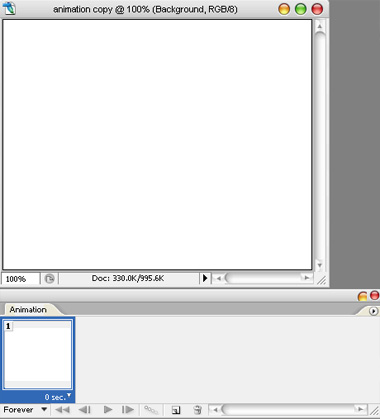This screenshot has width=380, height=419.
Task: Click the document icon in the title bar
Action: point(10,9)
